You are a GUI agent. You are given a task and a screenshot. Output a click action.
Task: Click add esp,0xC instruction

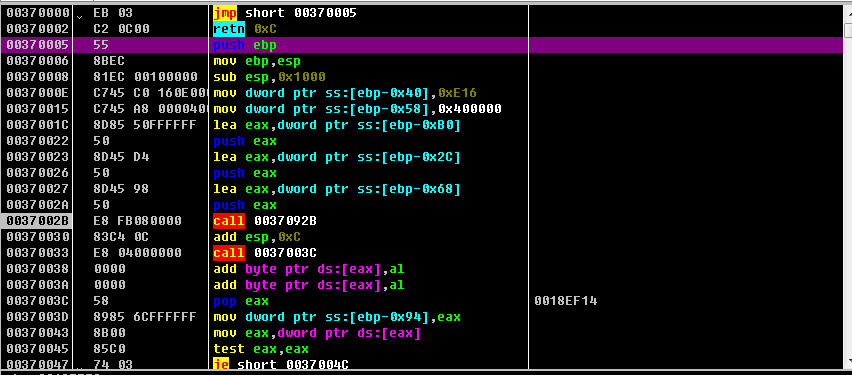click(x=258, y=237)
